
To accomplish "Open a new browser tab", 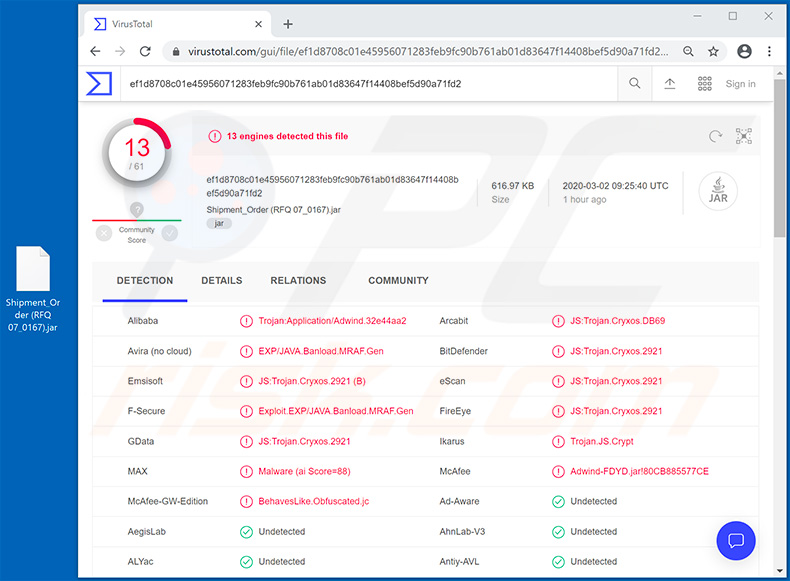I will click(x=288, y=24).
